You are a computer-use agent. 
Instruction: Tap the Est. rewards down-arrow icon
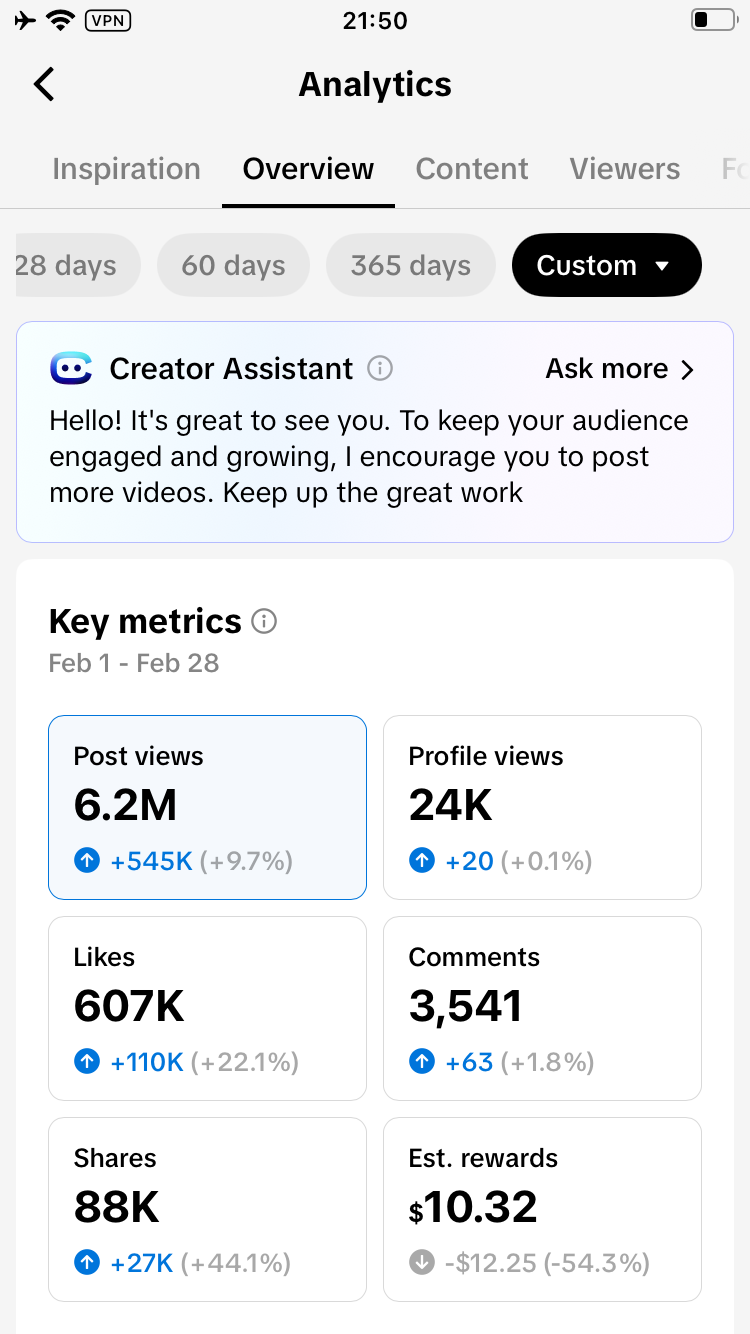tap(422, 1263)
